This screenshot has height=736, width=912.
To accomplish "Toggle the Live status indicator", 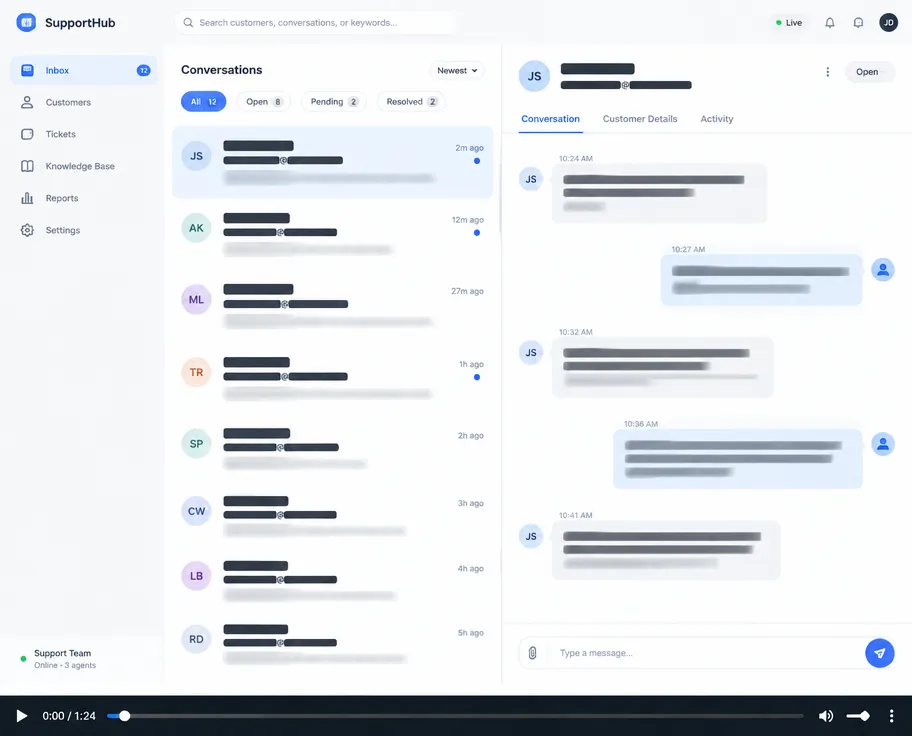I will tap(789, 23).
